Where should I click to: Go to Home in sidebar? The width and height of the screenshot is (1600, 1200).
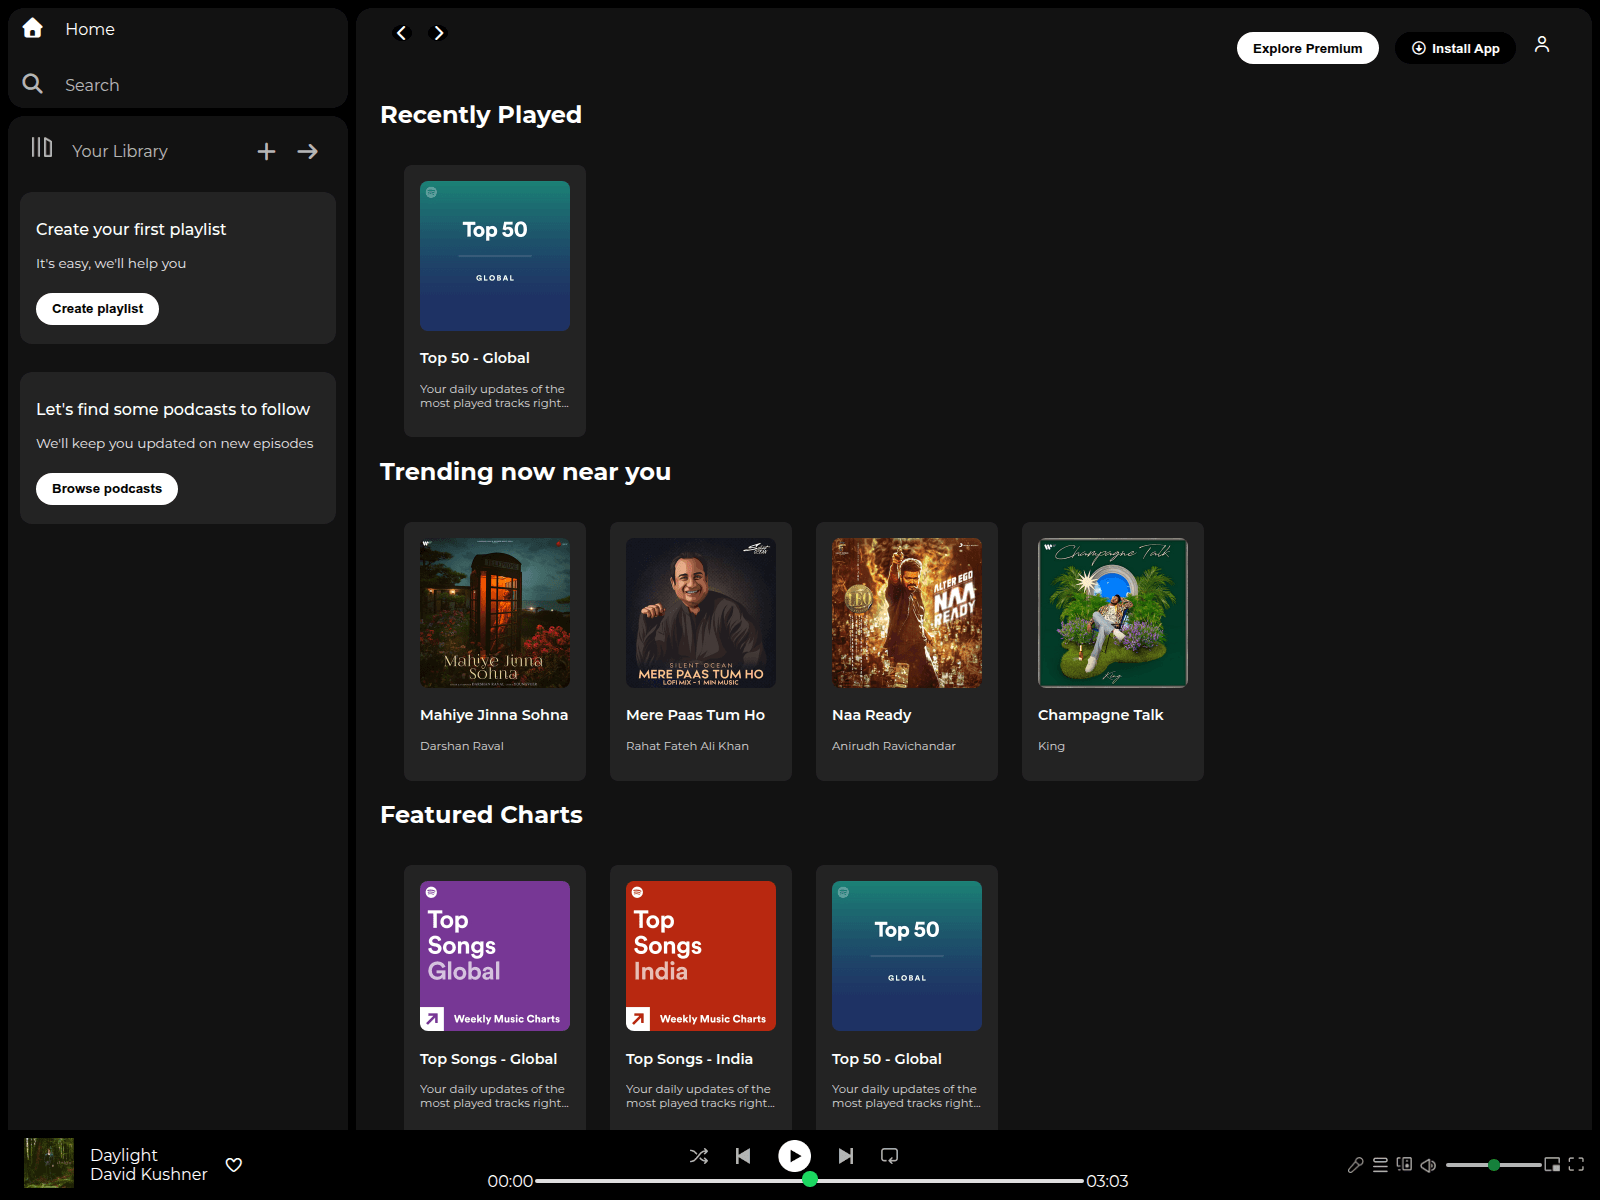coord(89,29)
